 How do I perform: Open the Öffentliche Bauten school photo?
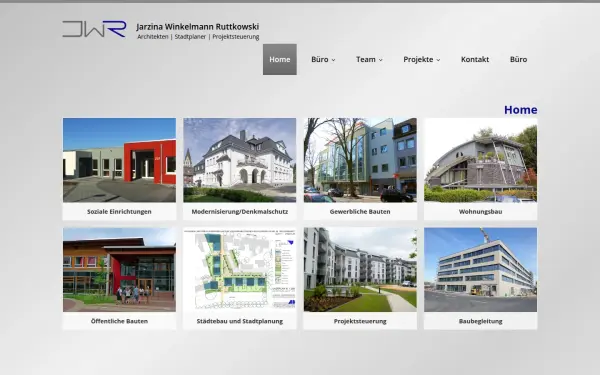[x=119, y=270]
